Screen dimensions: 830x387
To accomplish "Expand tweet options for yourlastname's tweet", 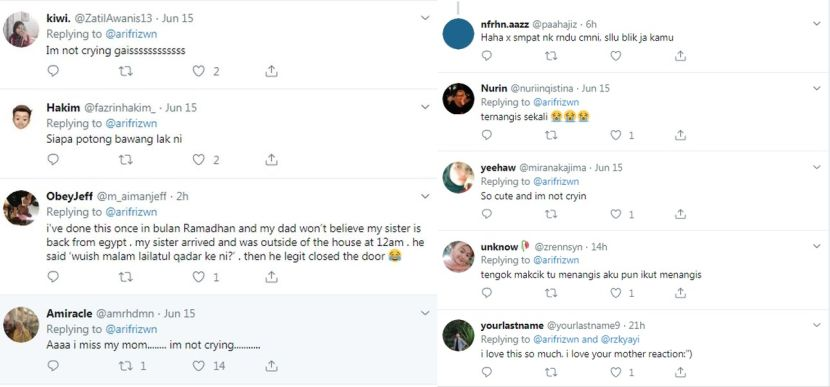I will (x=816, y=325).
